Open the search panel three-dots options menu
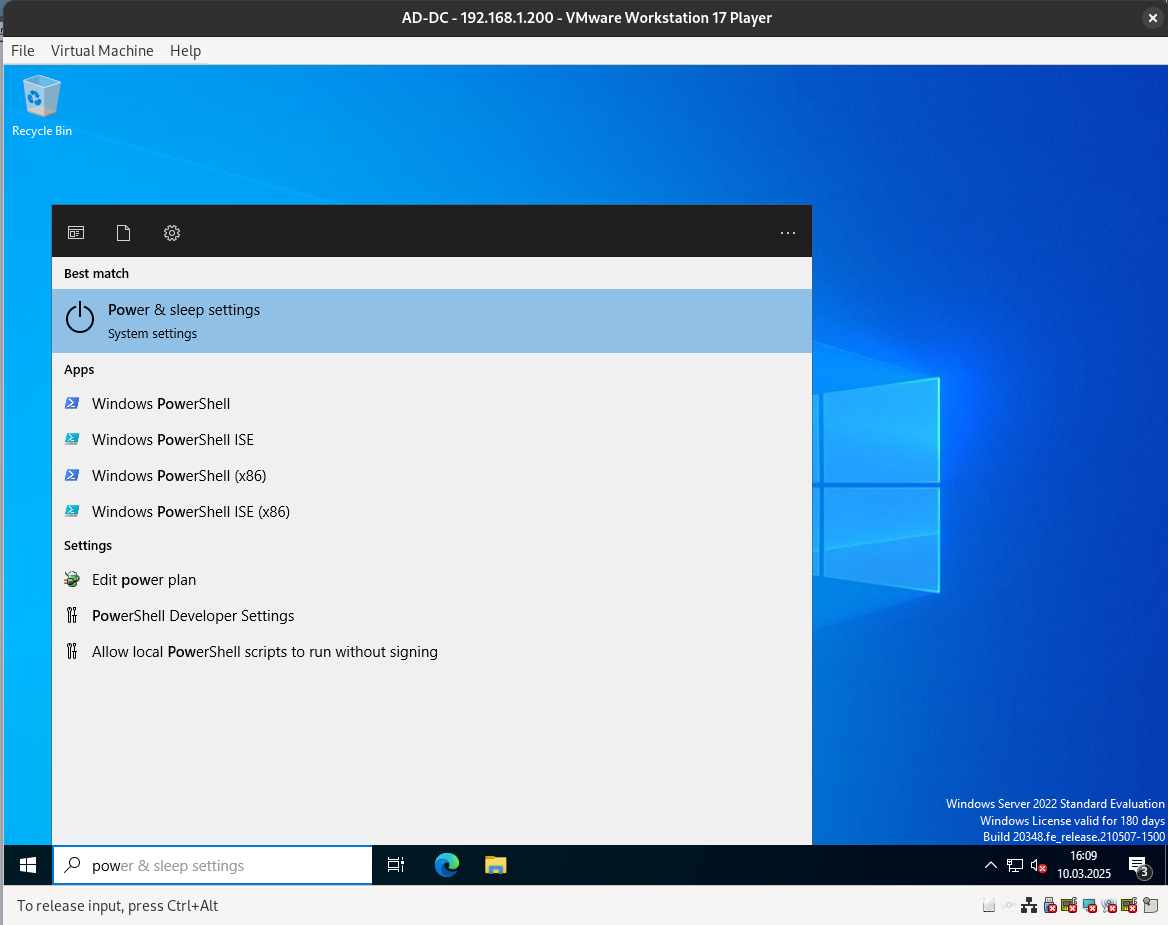 (787, 233)
